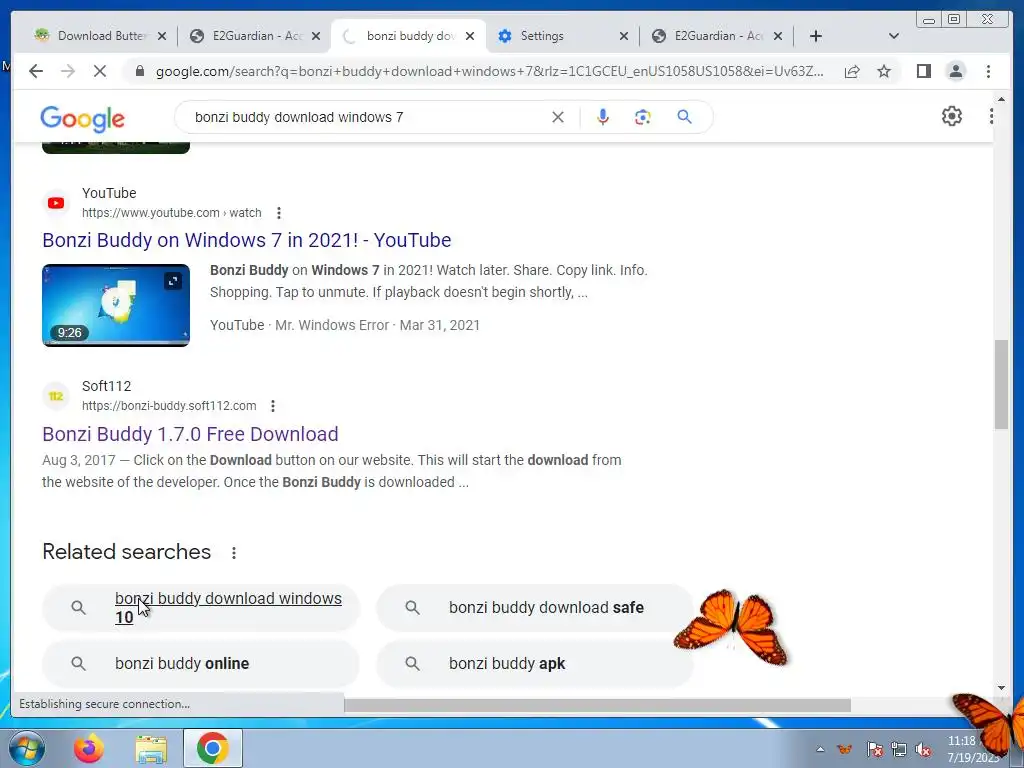Screen dimensions: 1024x768
Task: Clear the Google search box text
Action: pos(558,117)
